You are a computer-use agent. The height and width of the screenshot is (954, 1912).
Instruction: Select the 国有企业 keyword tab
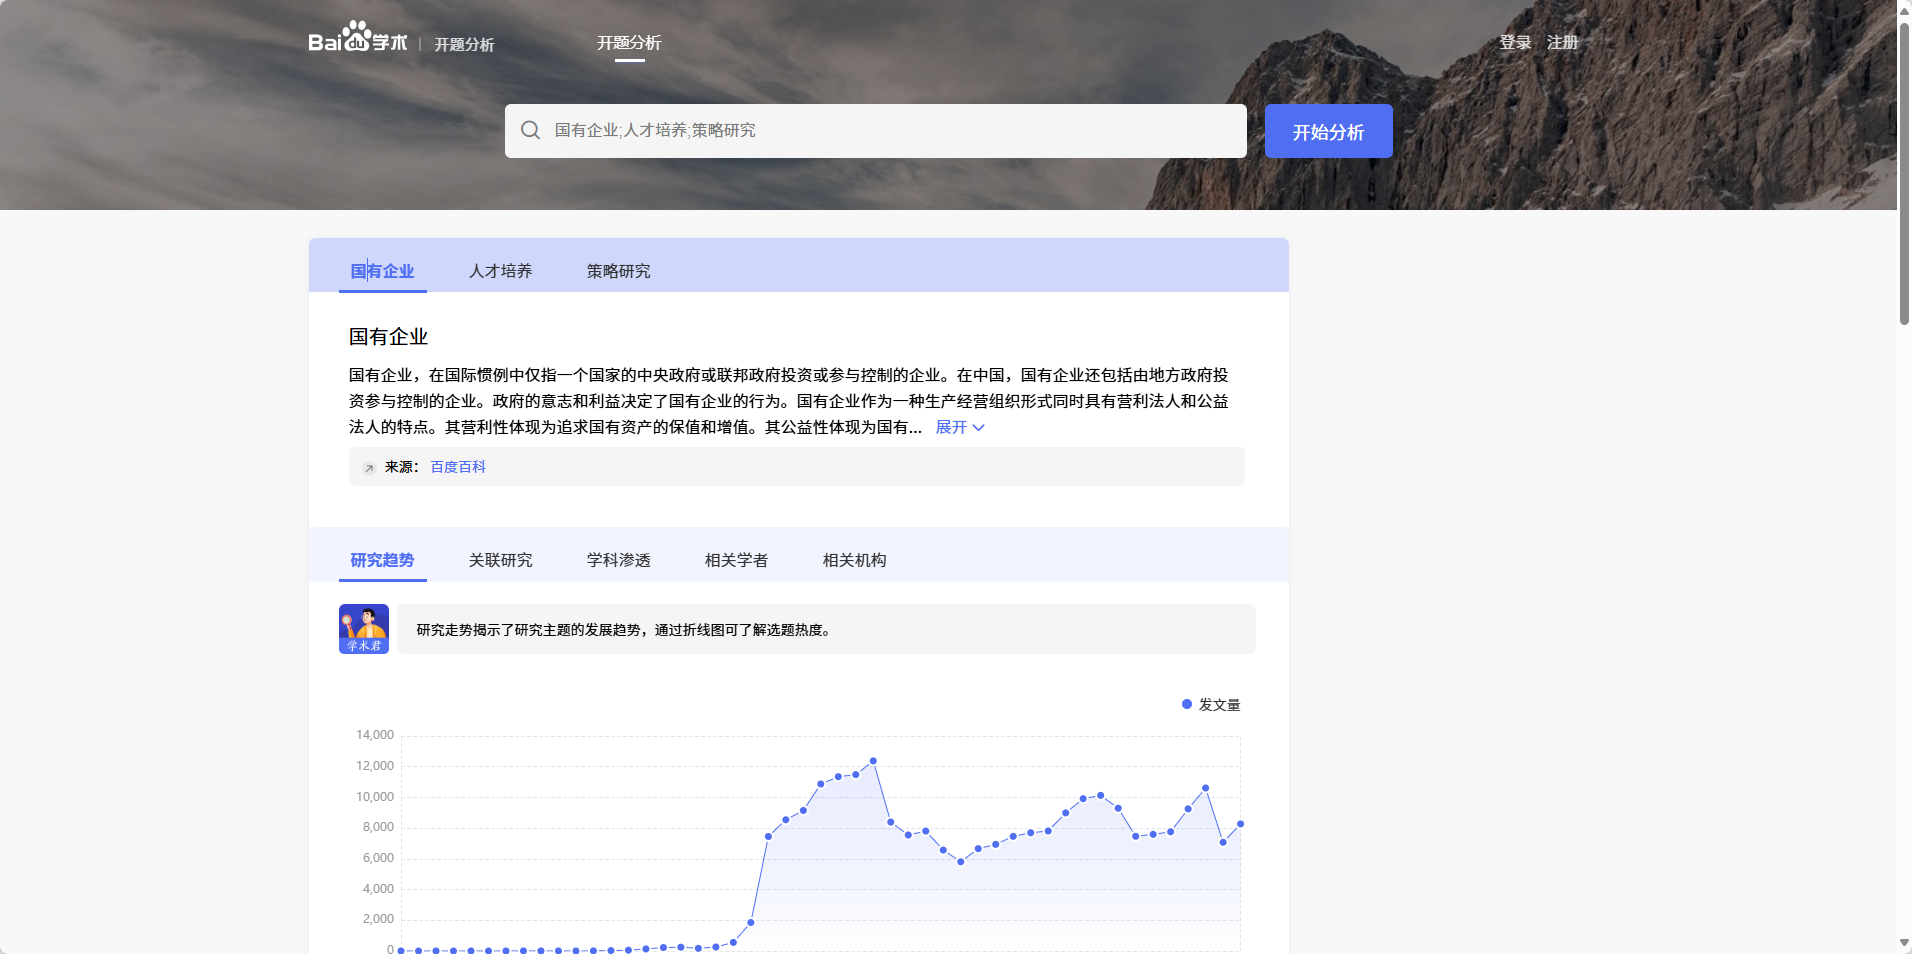[382, 271]
